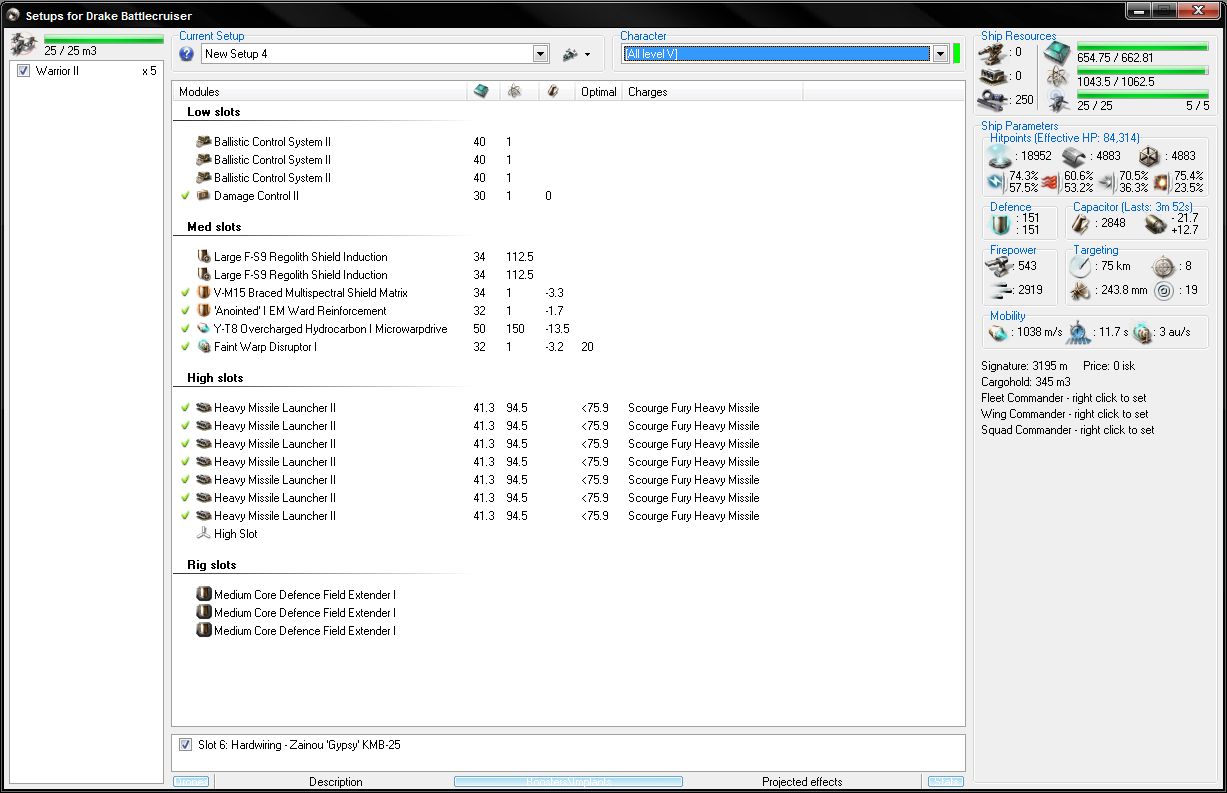
Task: Open the ship icon dropdown arrow menu
Action: point(587,55)
